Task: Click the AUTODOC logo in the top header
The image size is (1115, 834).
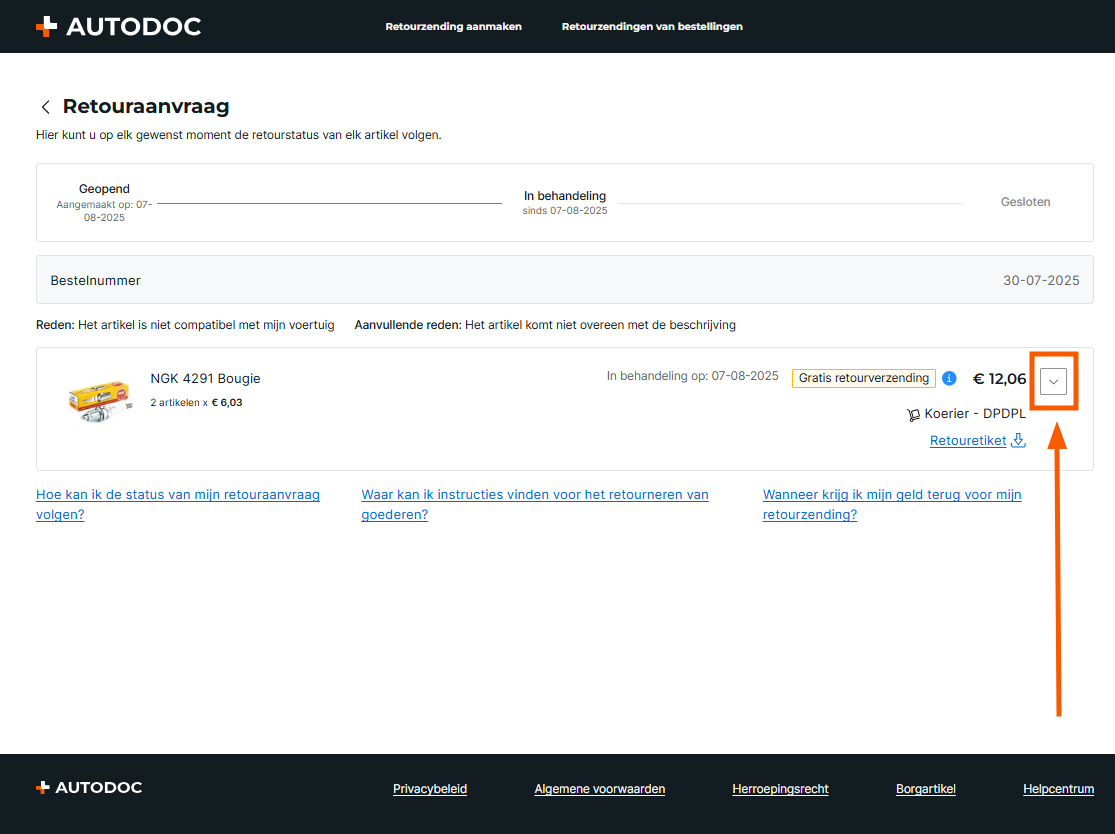Action: (x=118, y=27)
